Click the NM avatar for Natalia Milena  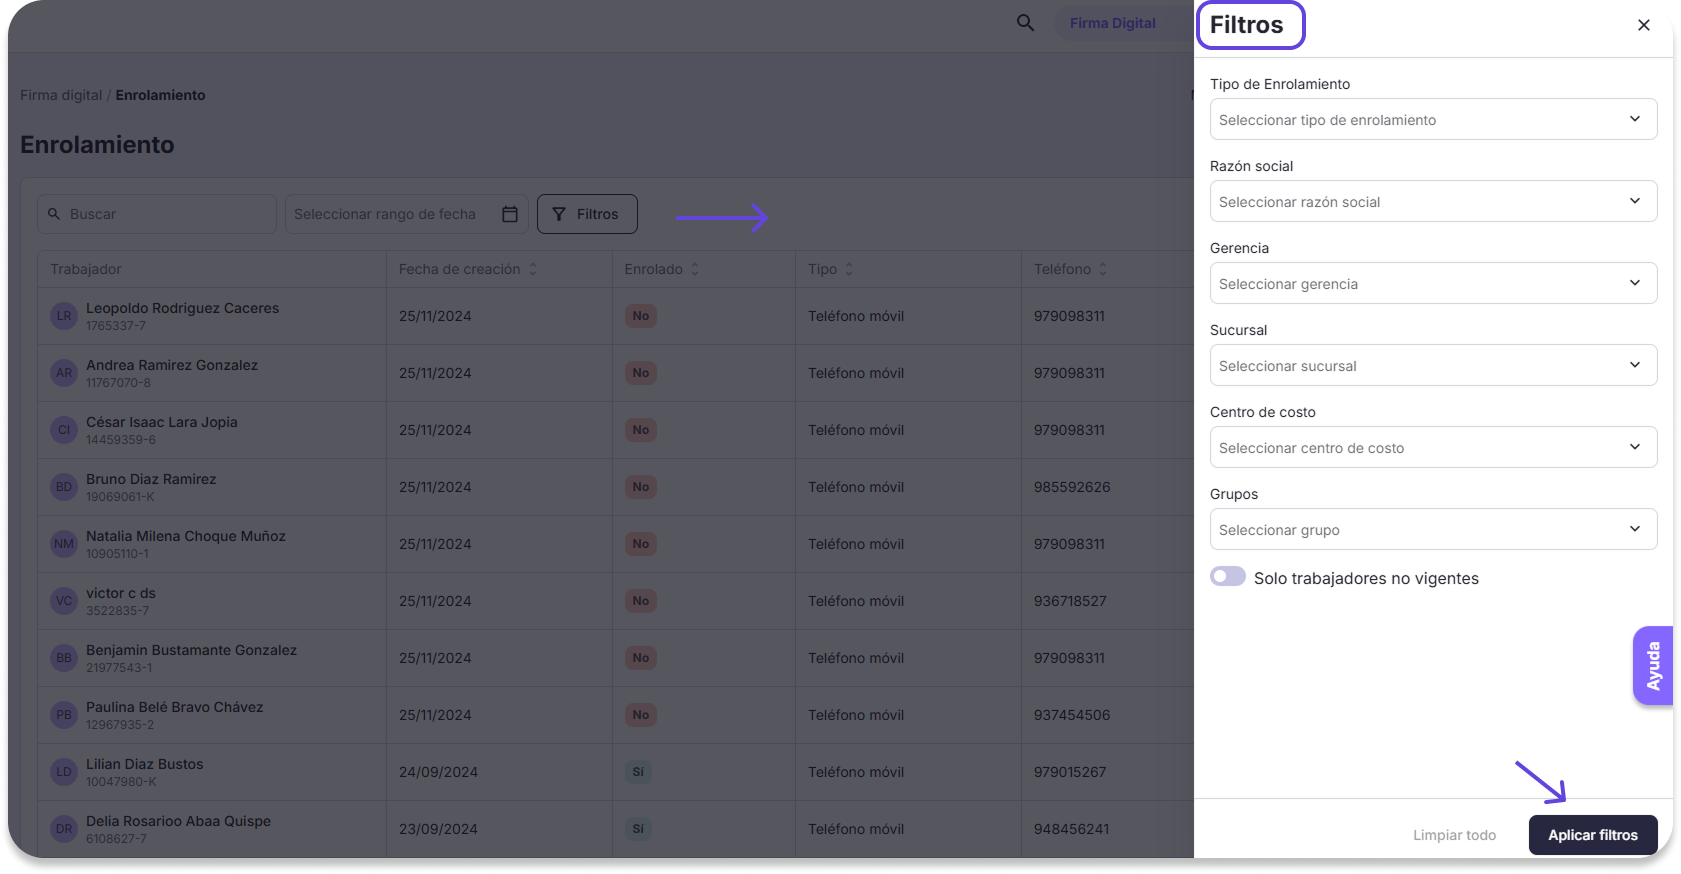tap(64, 544)
